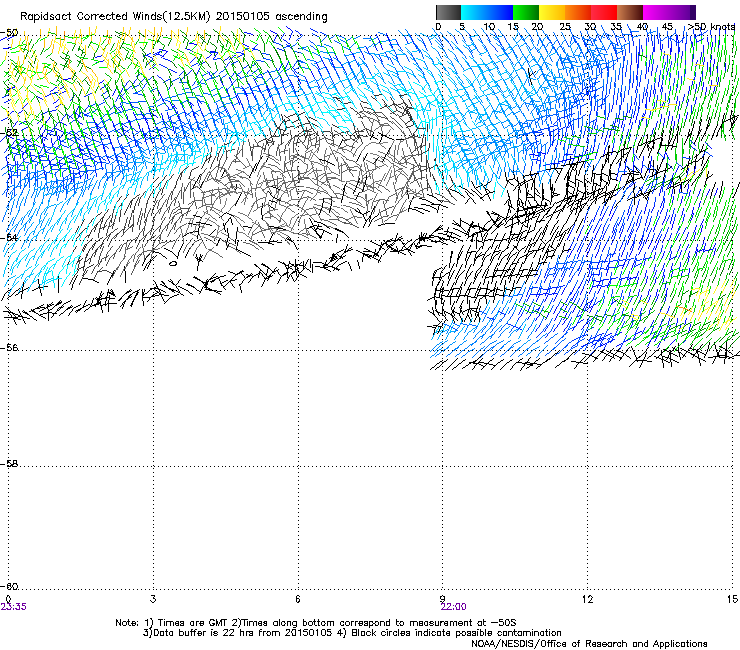Click the magenta 40-45 knots color swatch

click(656, 12)
